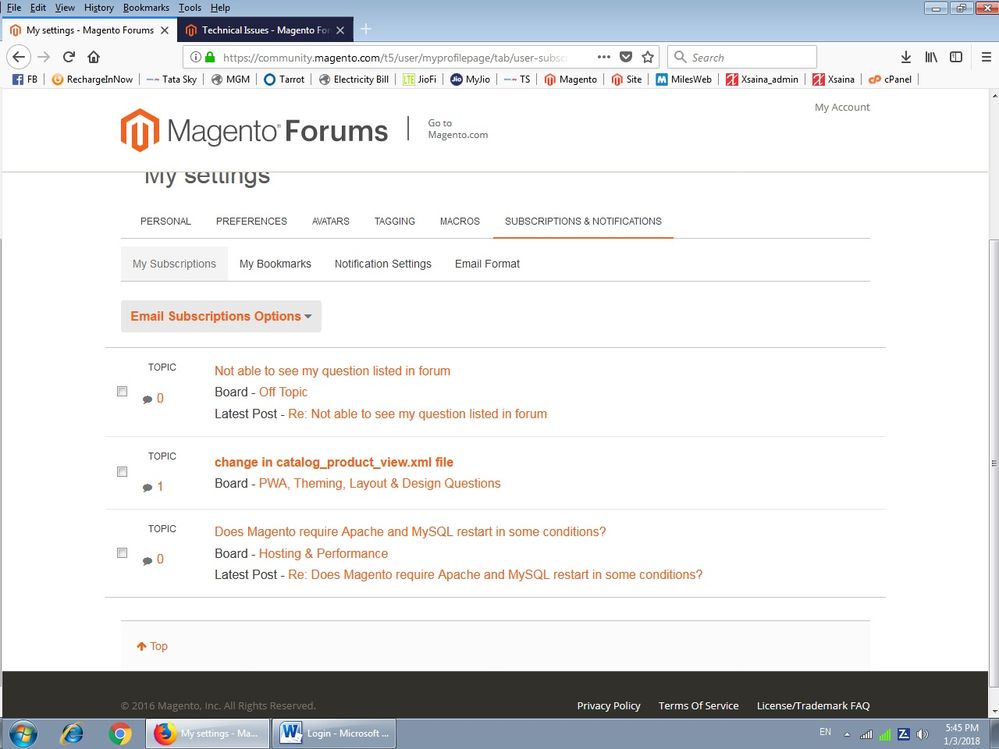Open the 'Hosting & Performance' board link
The image size is (999, 749).
tap(323, 553)
